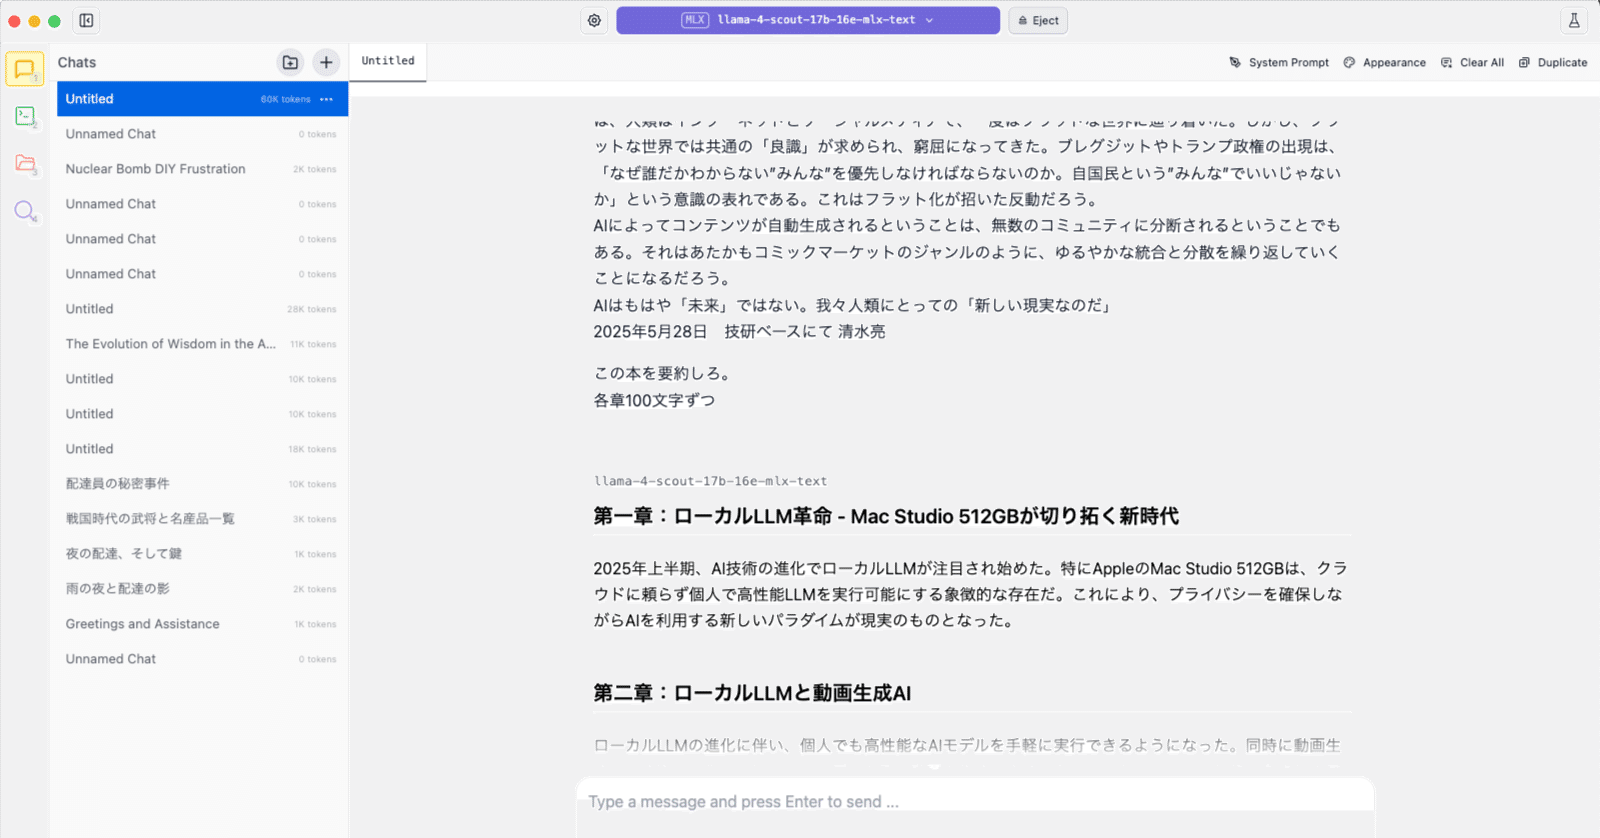Duplicate the current chat
The height and width of the screenshot is (838, 1600).
(1553, 62)
